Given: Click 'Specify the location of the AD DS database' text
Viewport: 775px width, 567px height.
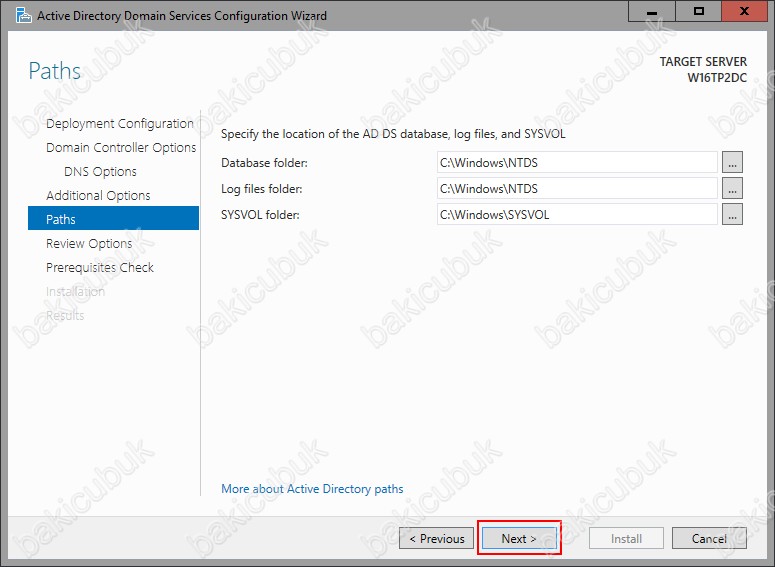Looking at the screenshot, I should 334,134.
